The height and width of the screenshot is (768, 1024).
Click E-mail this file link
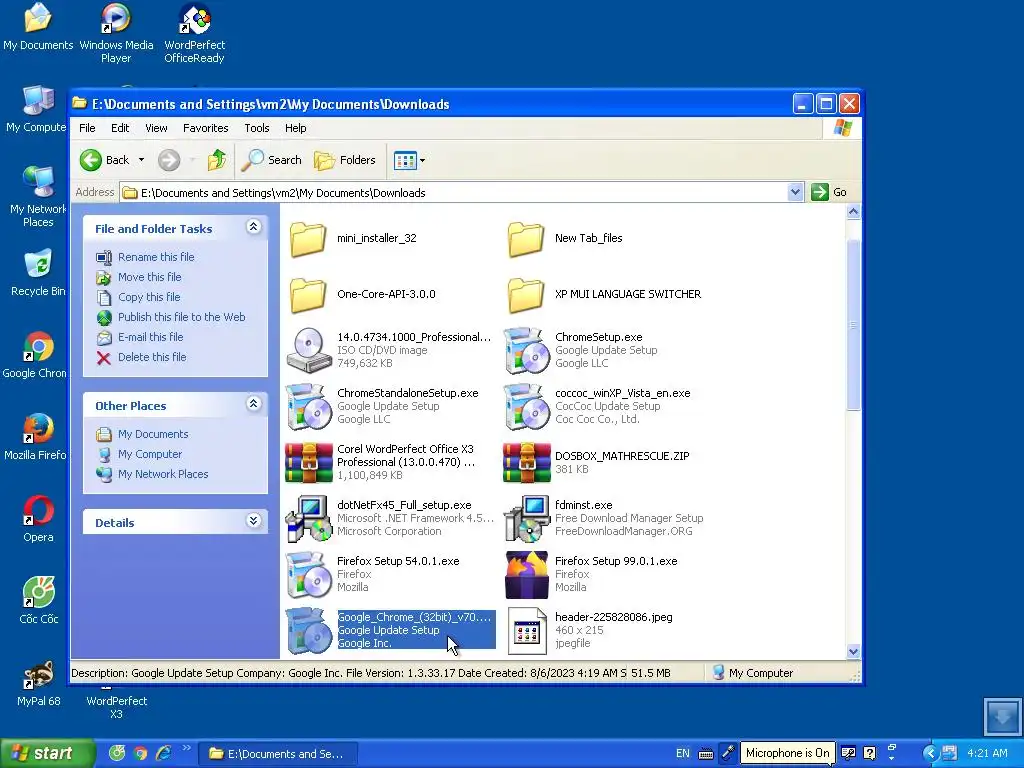(x=150, y=337)
